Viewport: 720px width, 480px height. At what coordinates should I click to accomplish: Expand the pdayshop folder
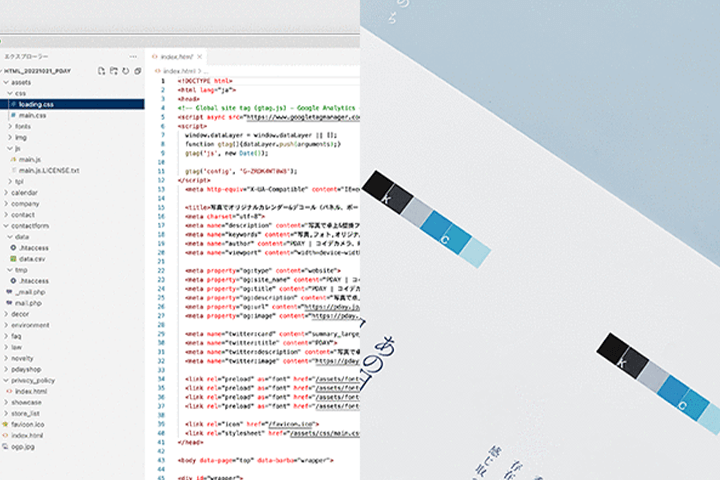6,369
